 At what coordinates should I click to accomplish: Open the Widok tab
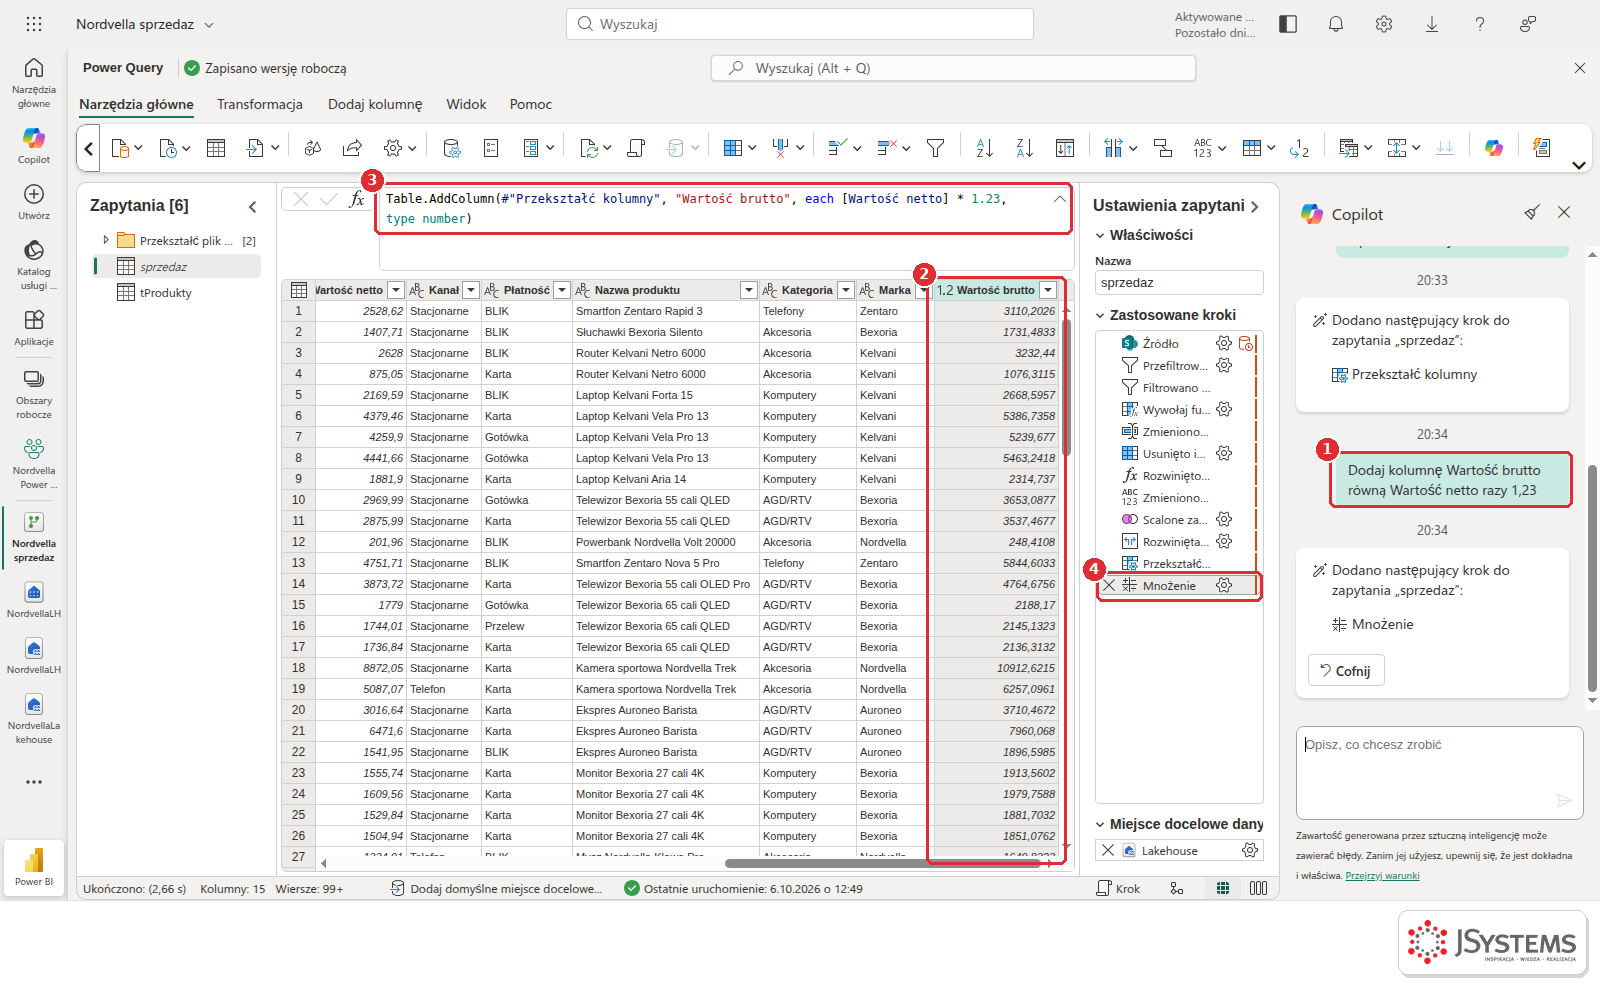pyautogui.click(x=466, y=104)
